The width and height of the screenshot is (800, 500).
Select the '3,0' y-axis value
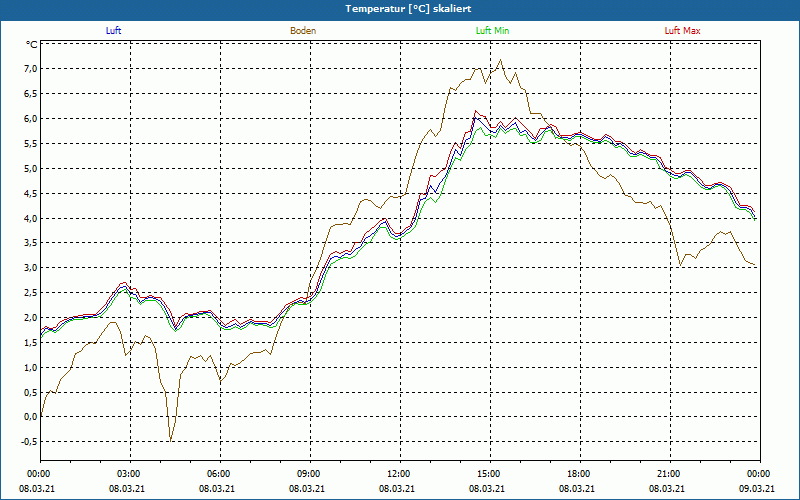[x=31, y=268]
